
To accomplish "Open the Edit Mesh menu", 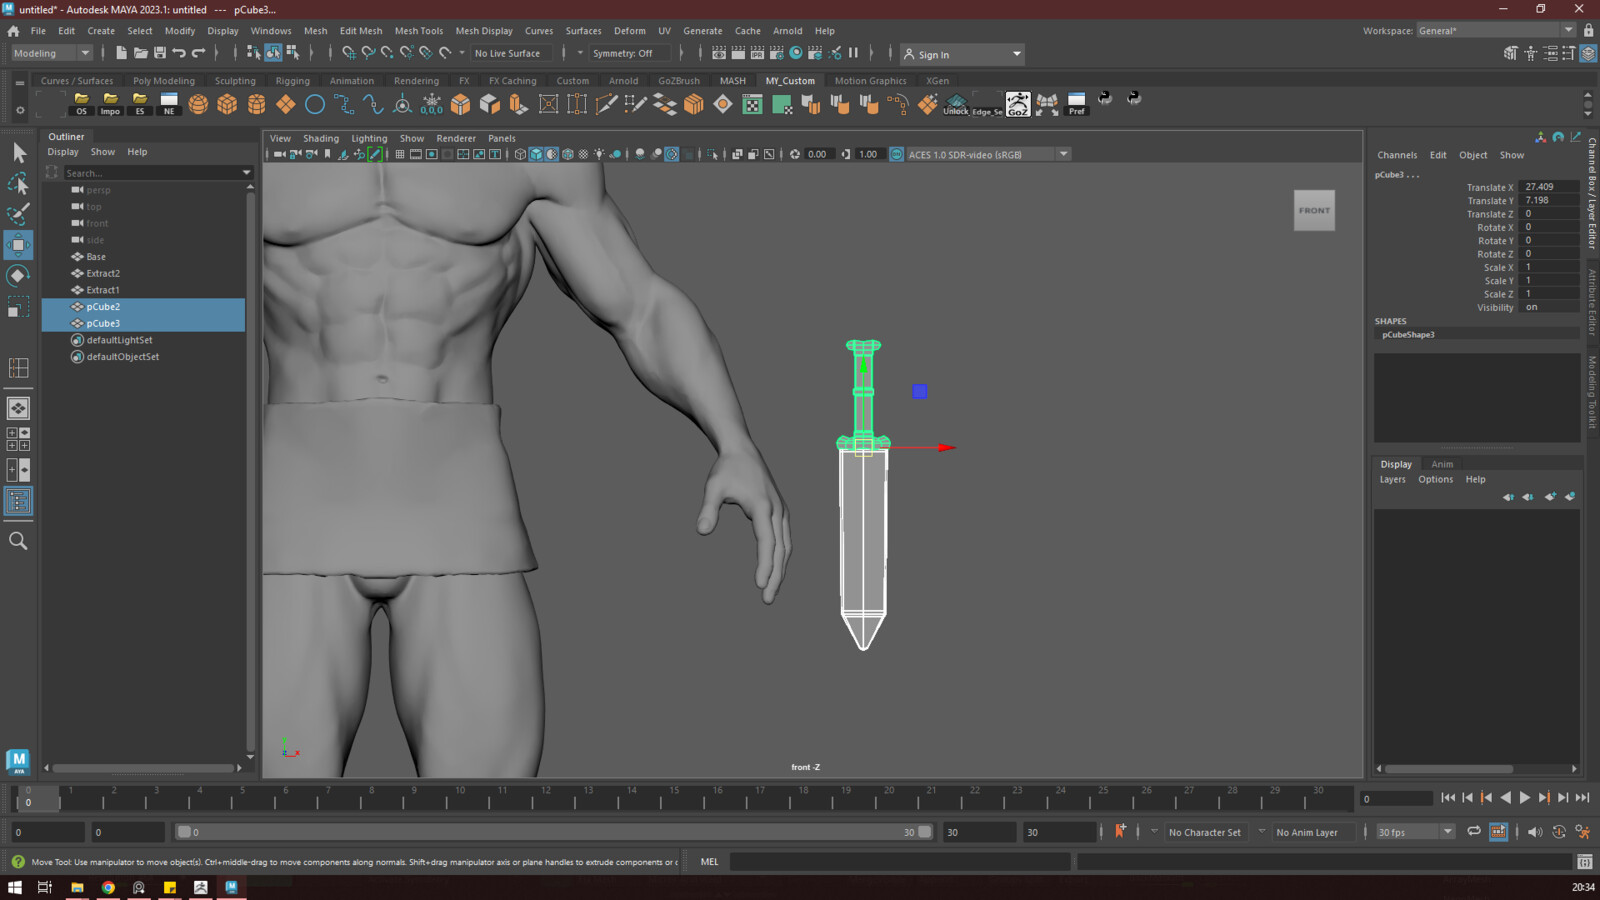I will tap(360, 31).
